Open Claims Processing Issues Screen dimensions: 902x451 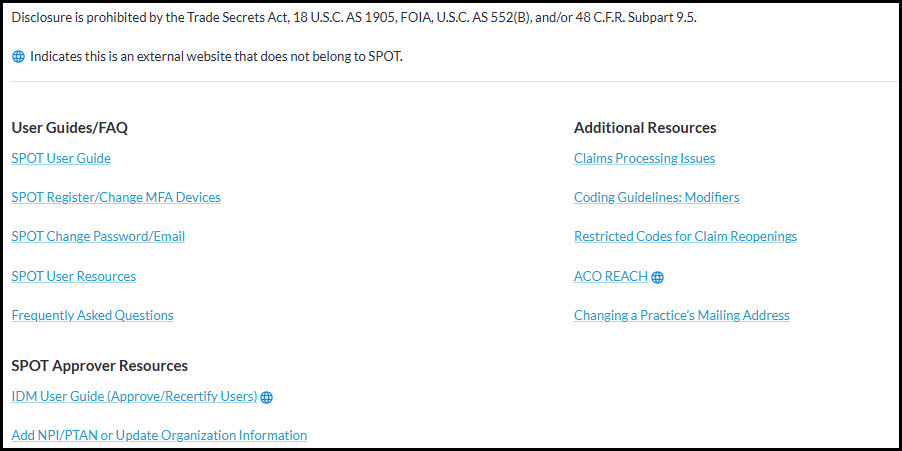pos(644,158)
